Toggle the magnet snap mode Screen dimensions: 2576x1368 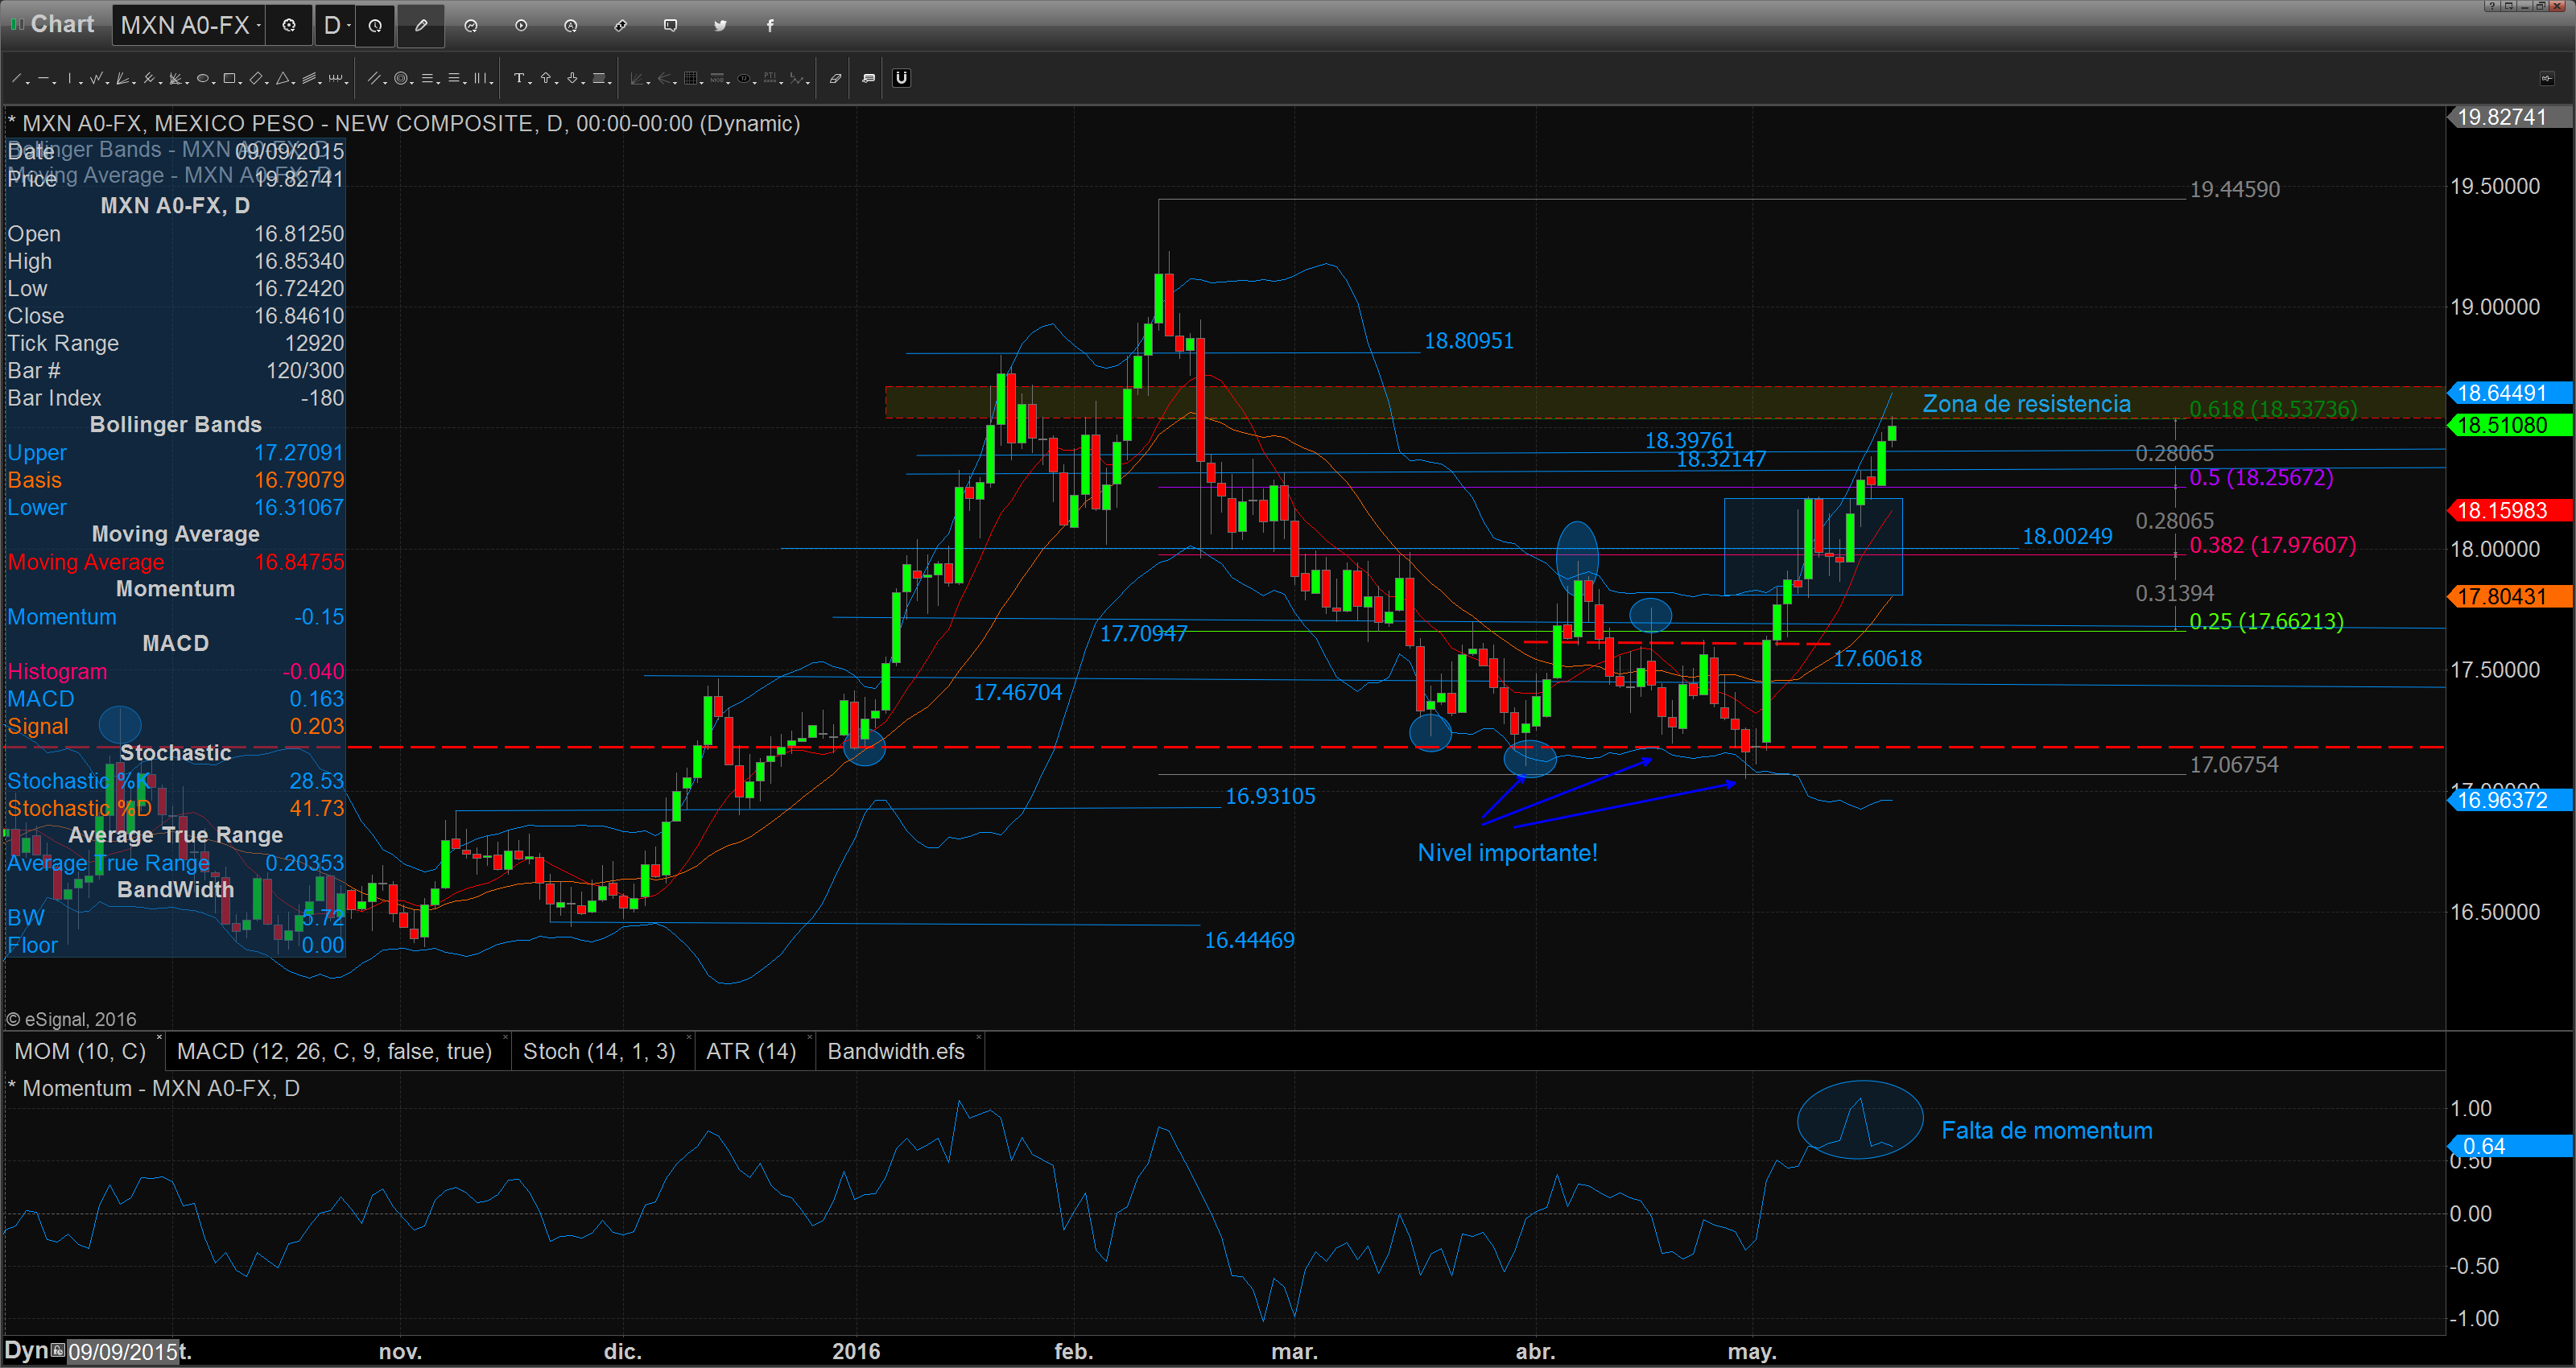(902, 78)
